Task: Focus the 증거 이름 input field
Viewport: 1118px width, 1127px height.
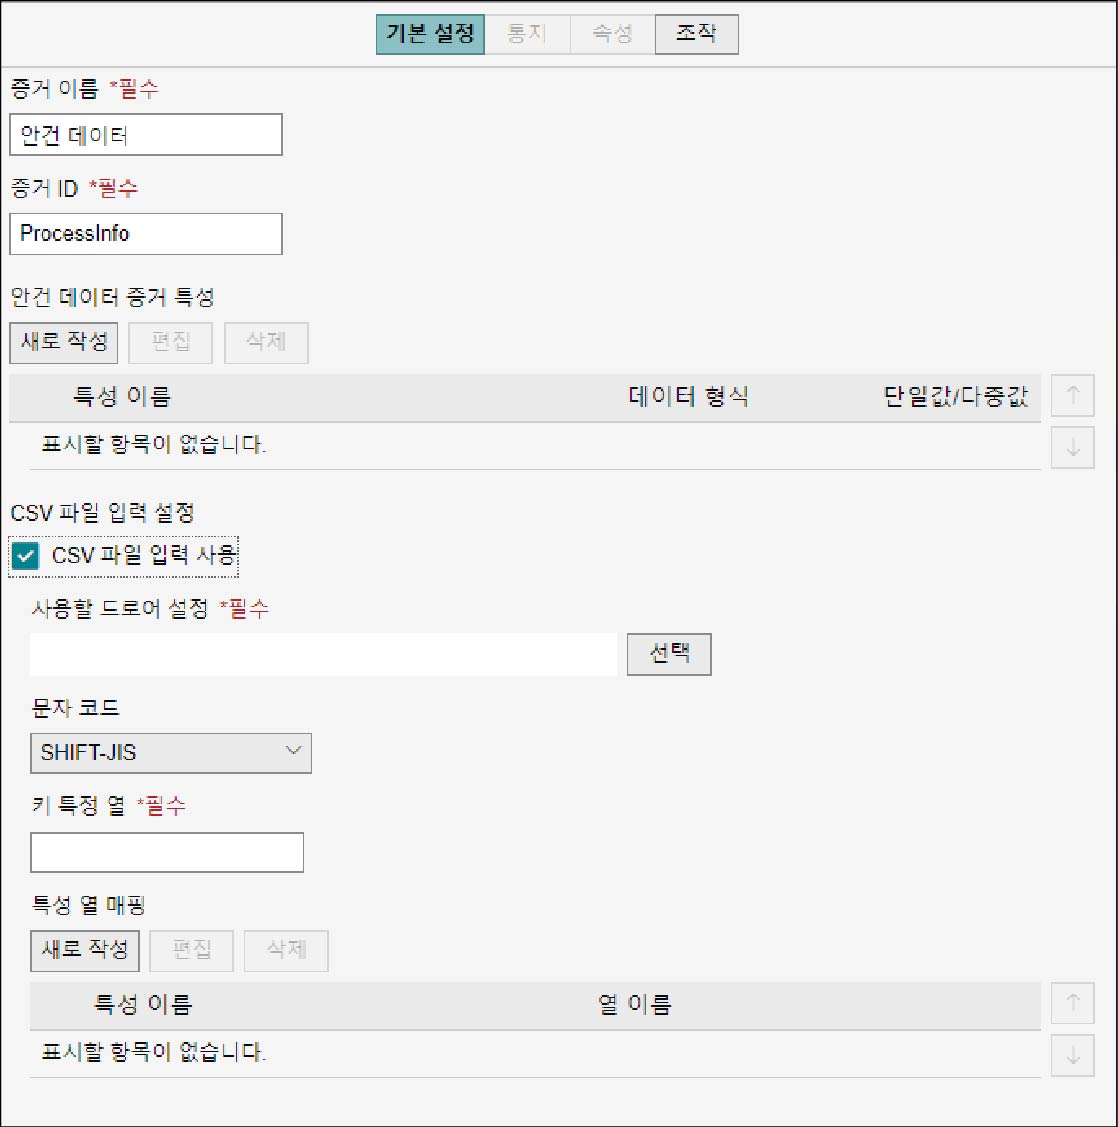Action: [x=146, y=134]
